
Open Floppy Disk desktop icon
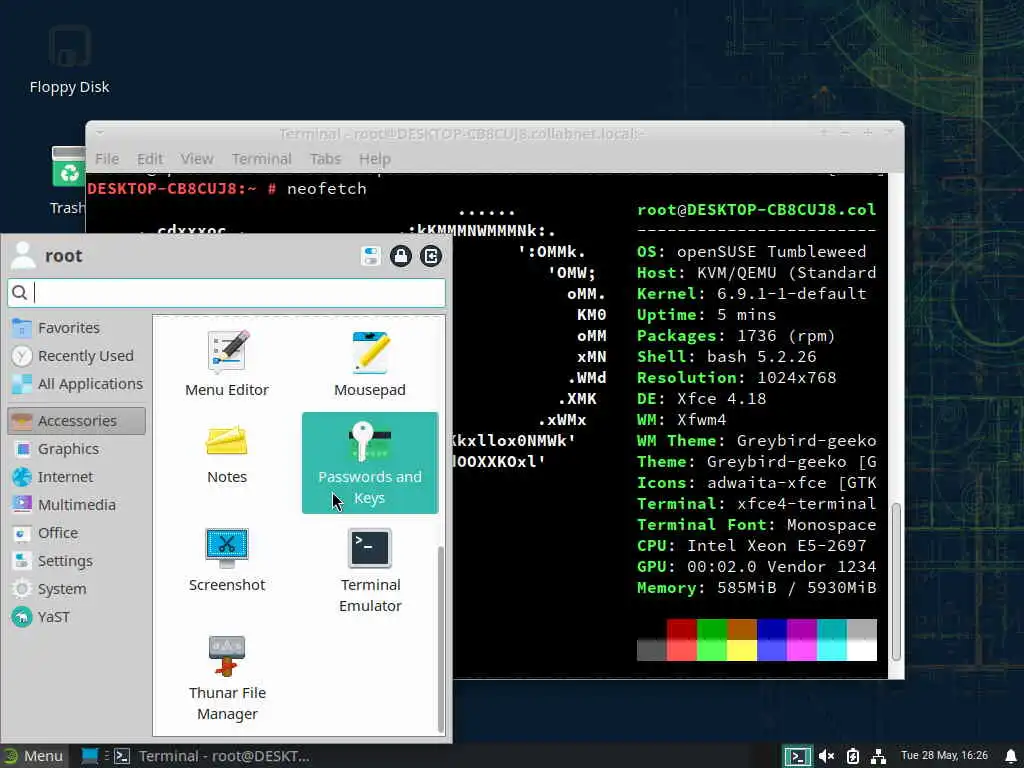click(69, 59)
